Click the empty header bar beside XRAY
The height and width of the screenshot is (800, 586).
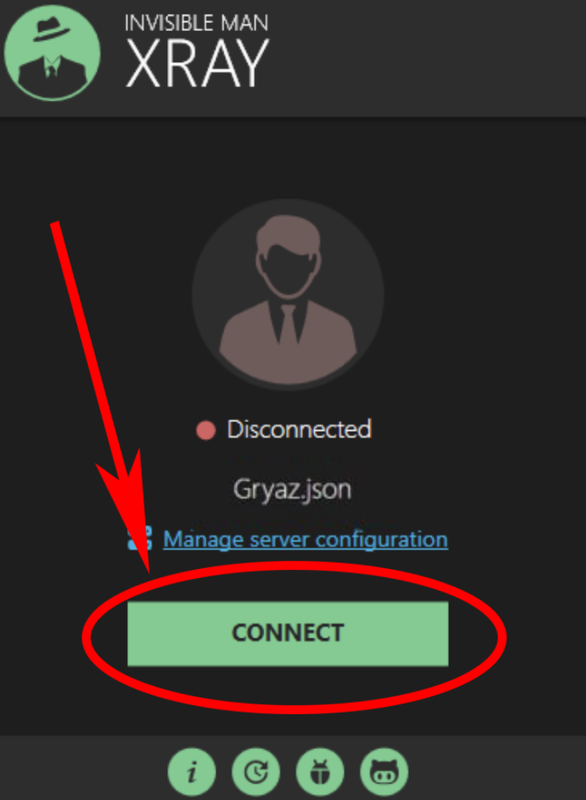[427, 58]
